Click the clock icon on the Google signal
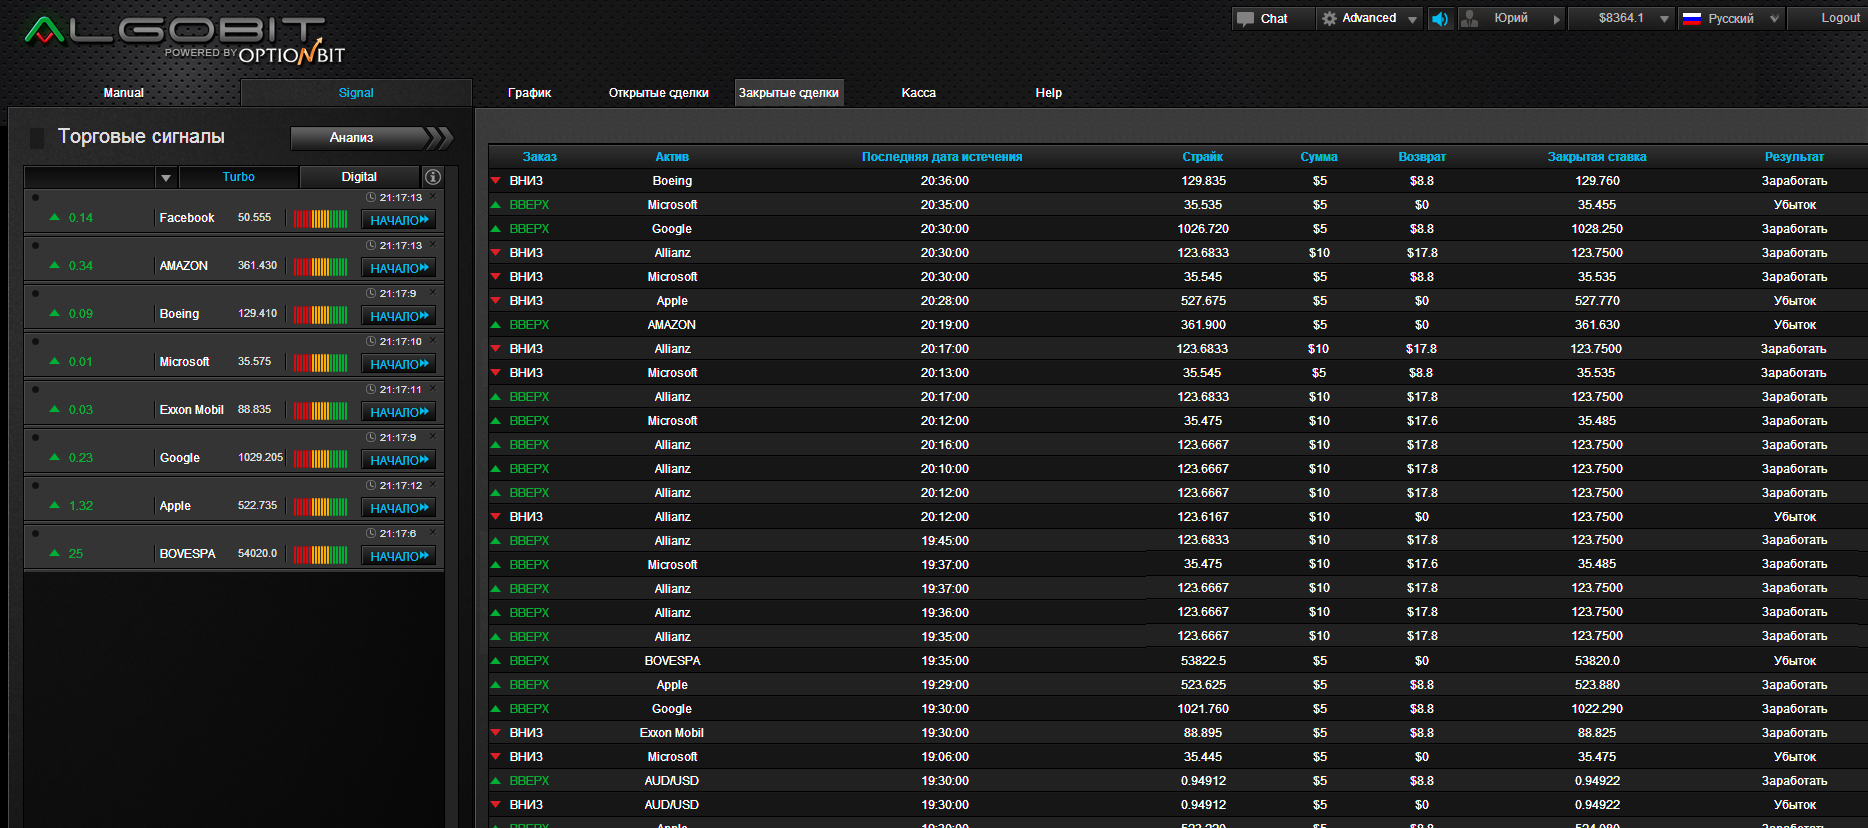 [371, 437]
